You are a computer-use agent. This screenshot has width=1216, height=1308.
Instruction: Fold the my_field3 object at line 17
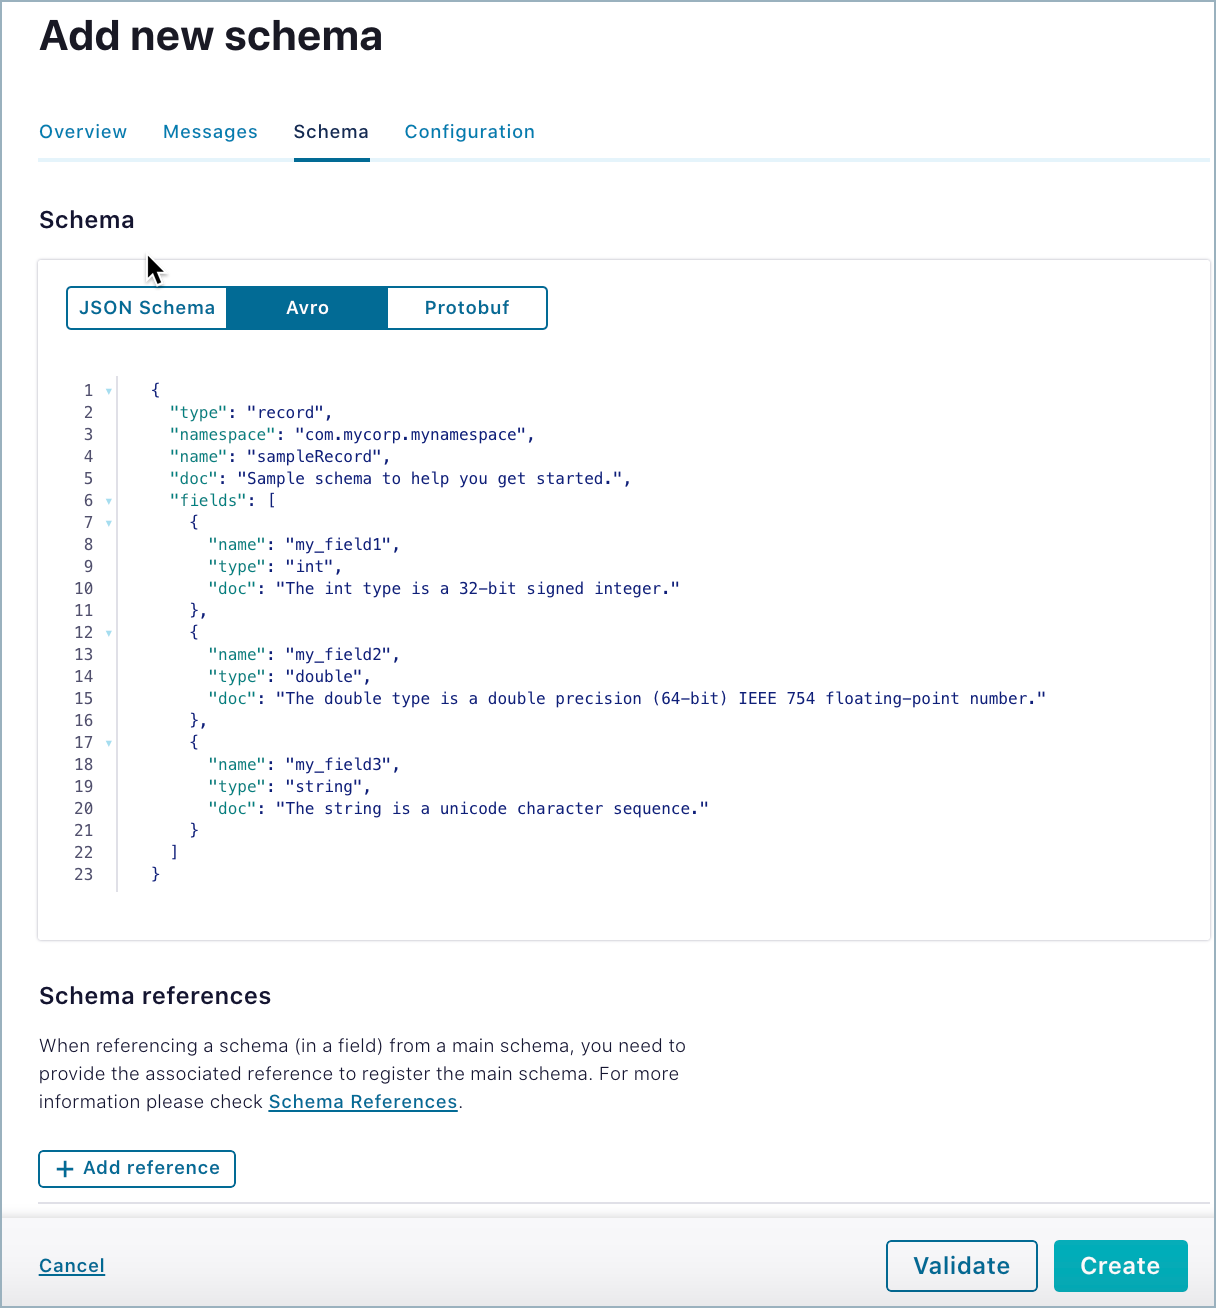coord(109,743)
